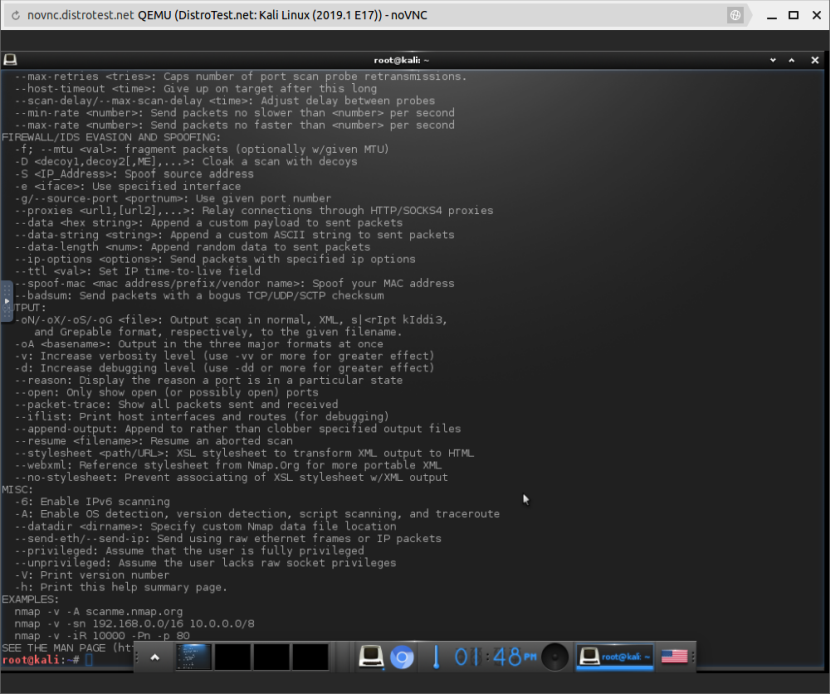Switch to fourth virtual desktop in pager
Image resolution: width=830 pixels, height=694 pixels.
[x=310, y=657]
